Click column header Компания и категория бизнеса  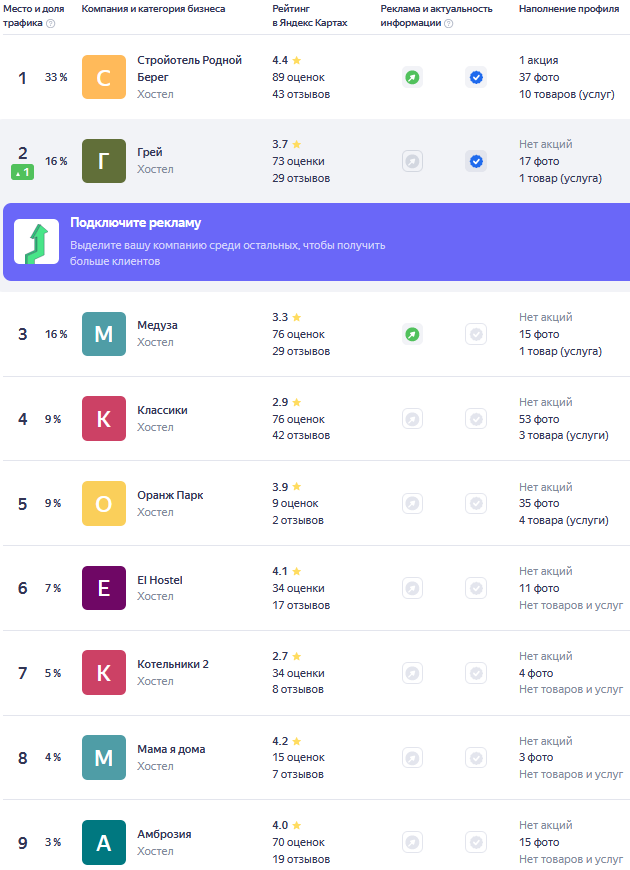point(153,9)
